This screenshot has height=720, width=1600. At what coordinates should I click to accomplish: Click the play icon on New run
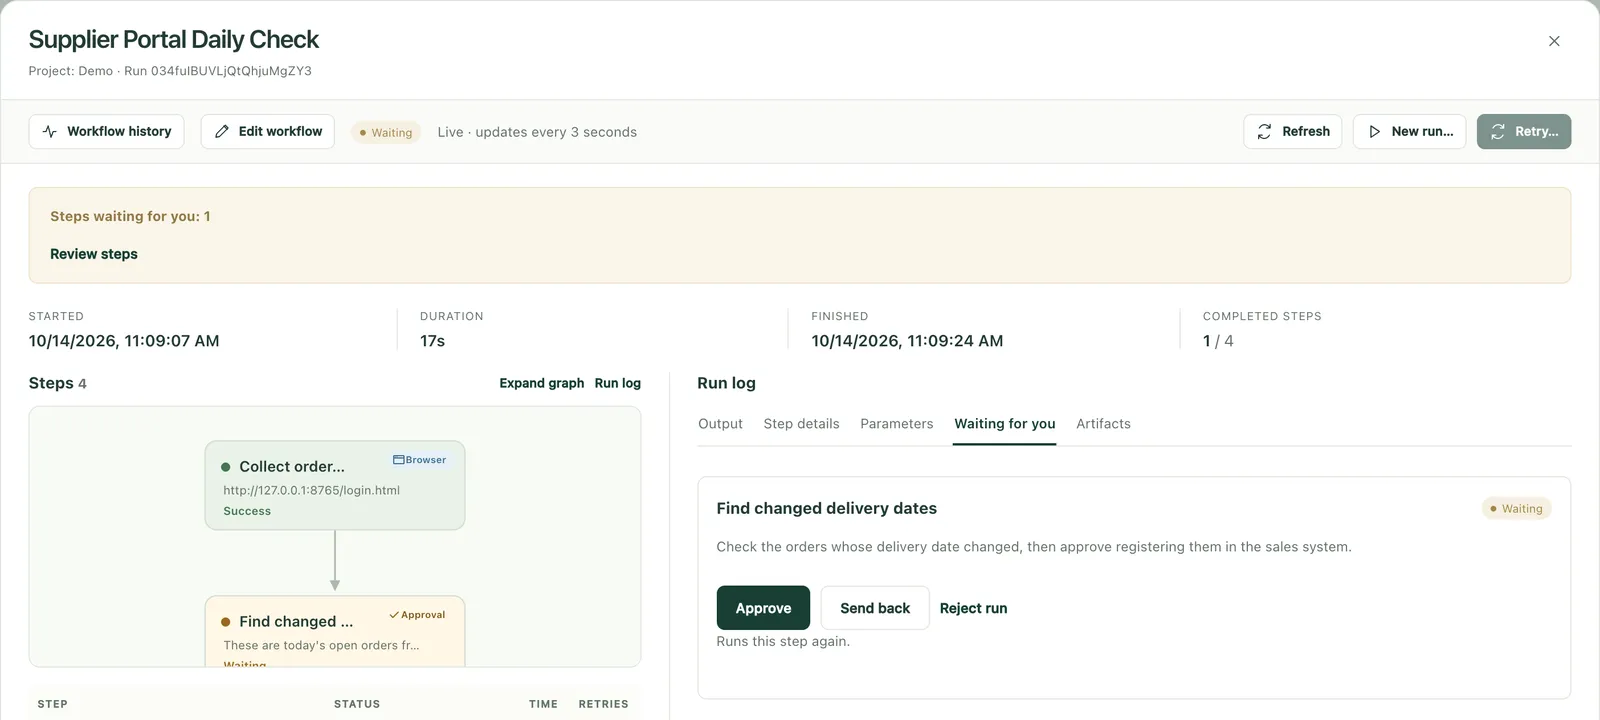(1375, 131)
